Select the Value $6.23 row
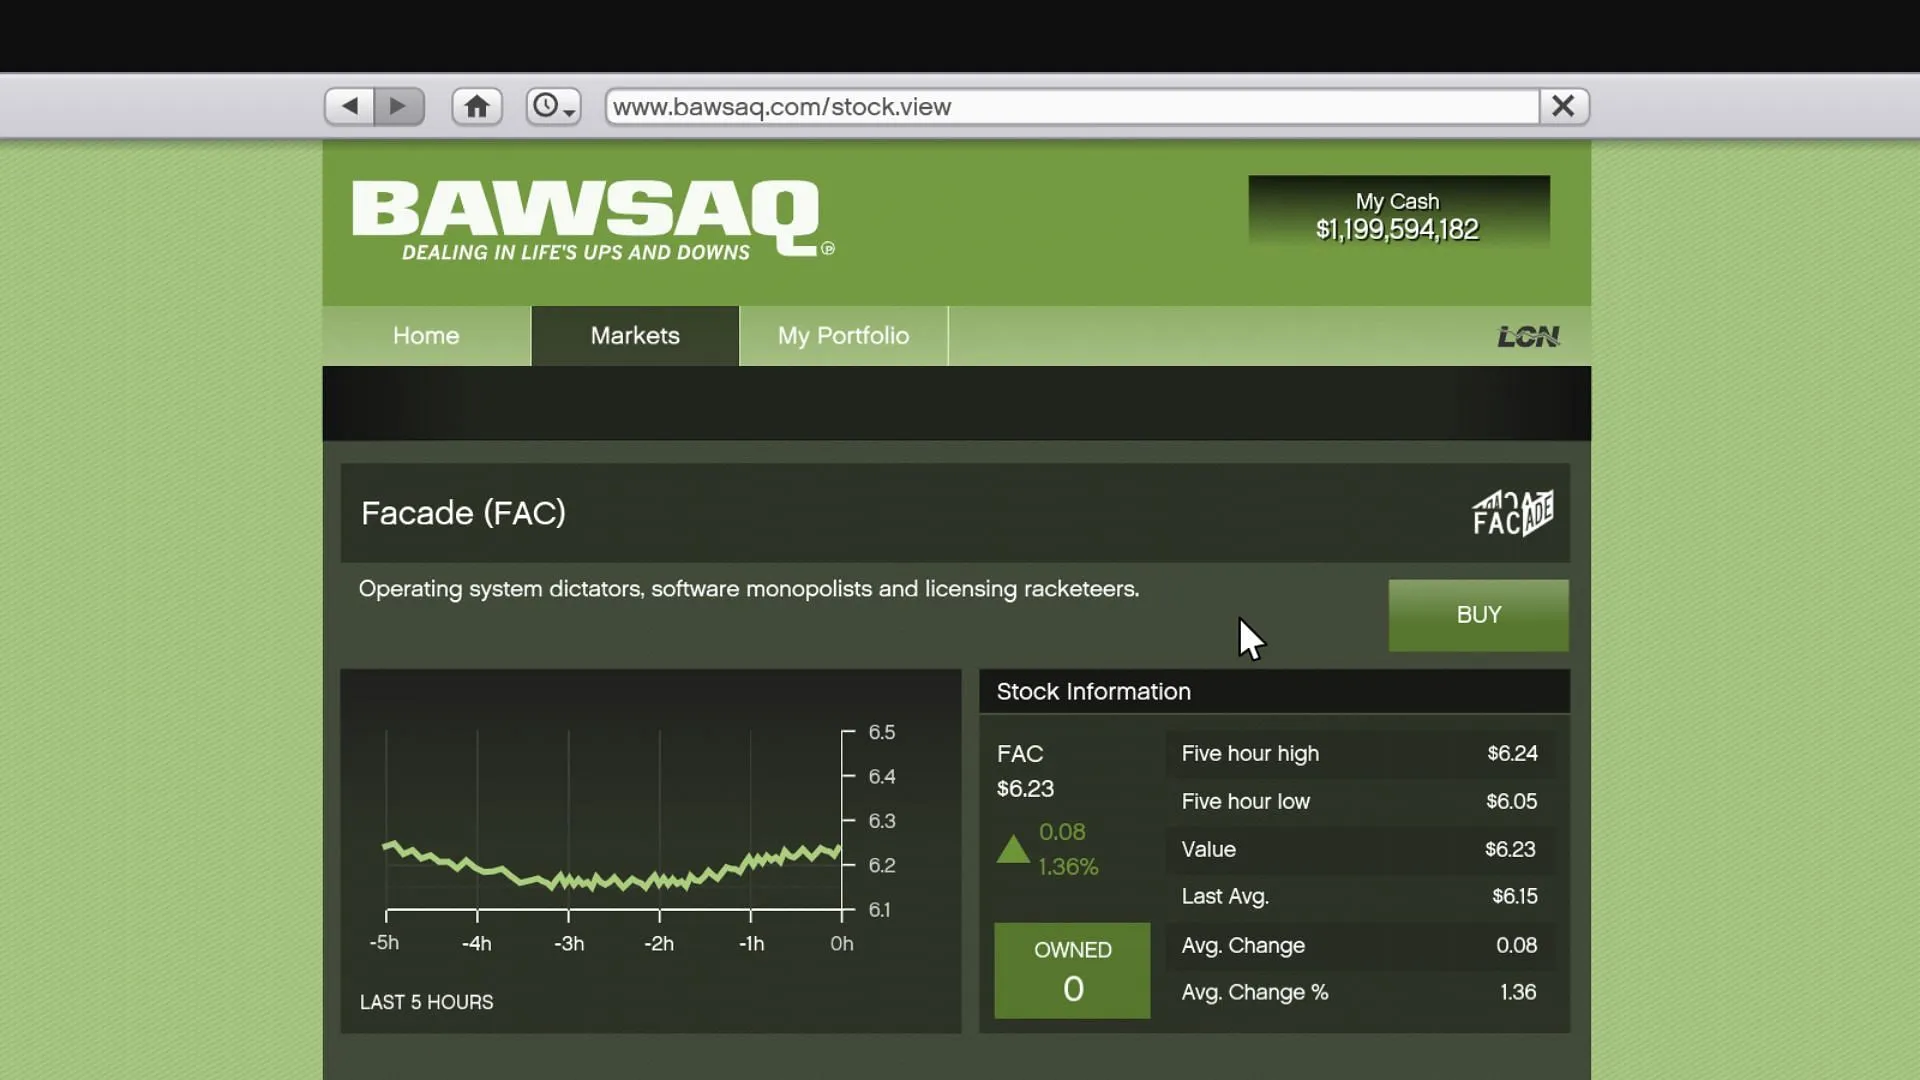Image resolution: width=1920 pixels, height=1080 pixels. point(1360,850)
